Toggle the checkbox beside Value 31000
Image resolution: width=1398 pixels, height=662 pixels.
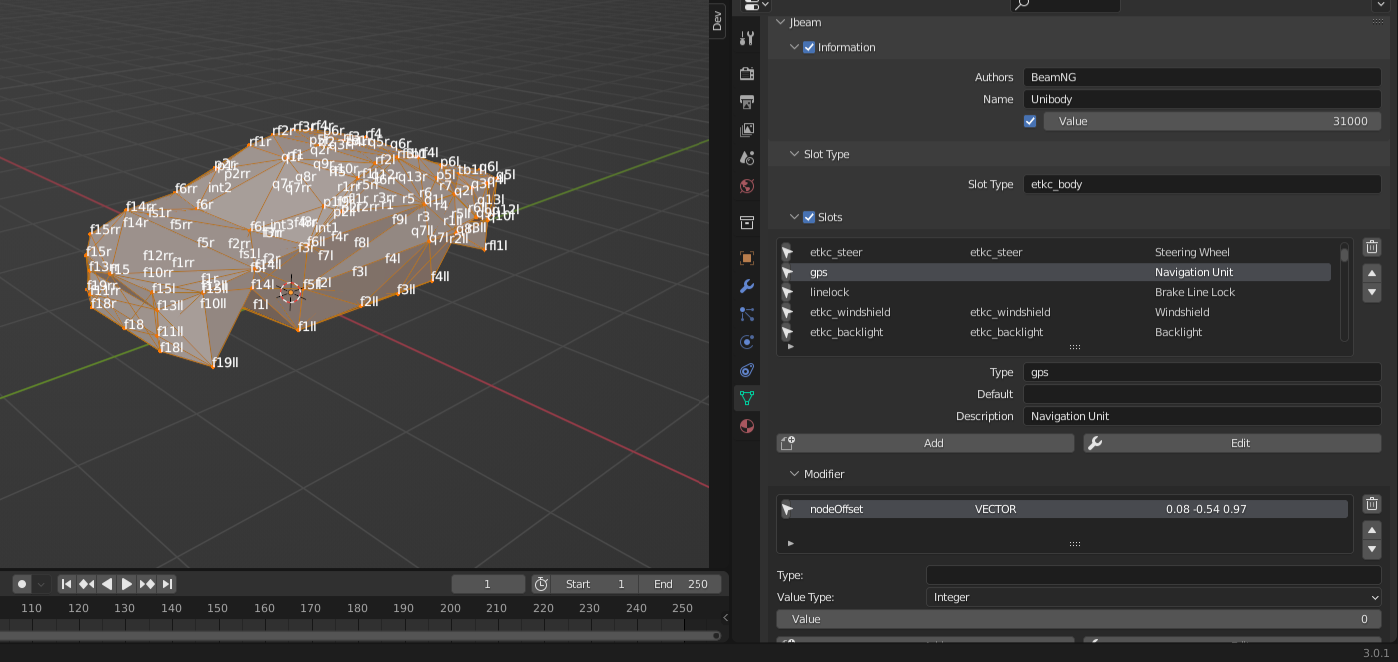coord(1030,121)
